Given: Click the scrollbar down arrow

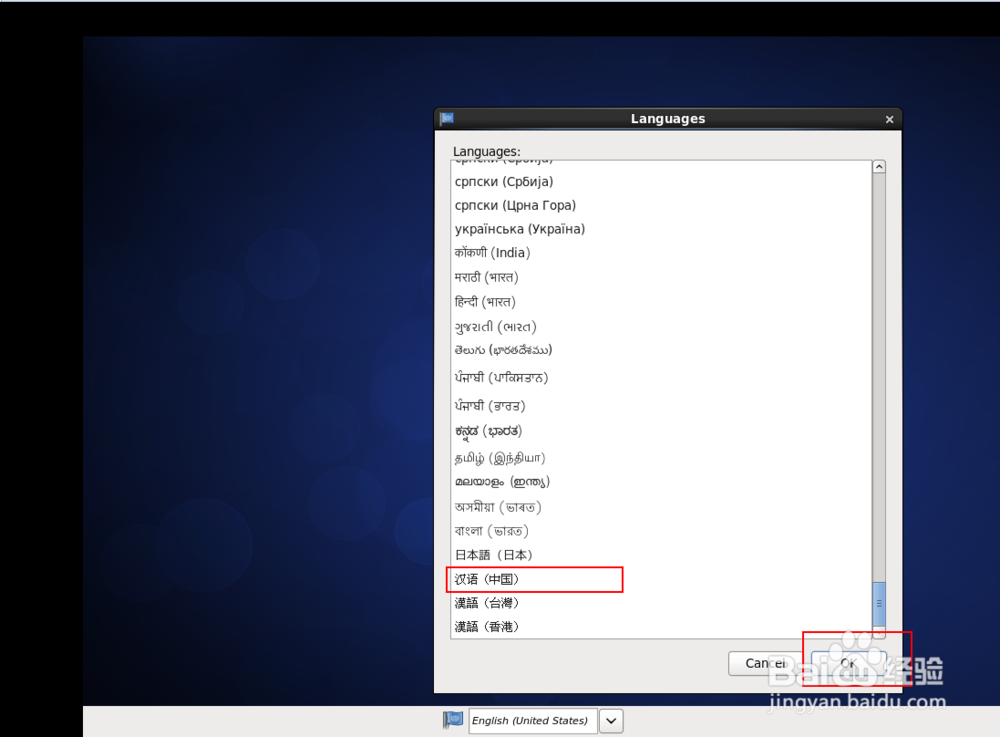Looking at the screenshot, I should click(879, 633).
